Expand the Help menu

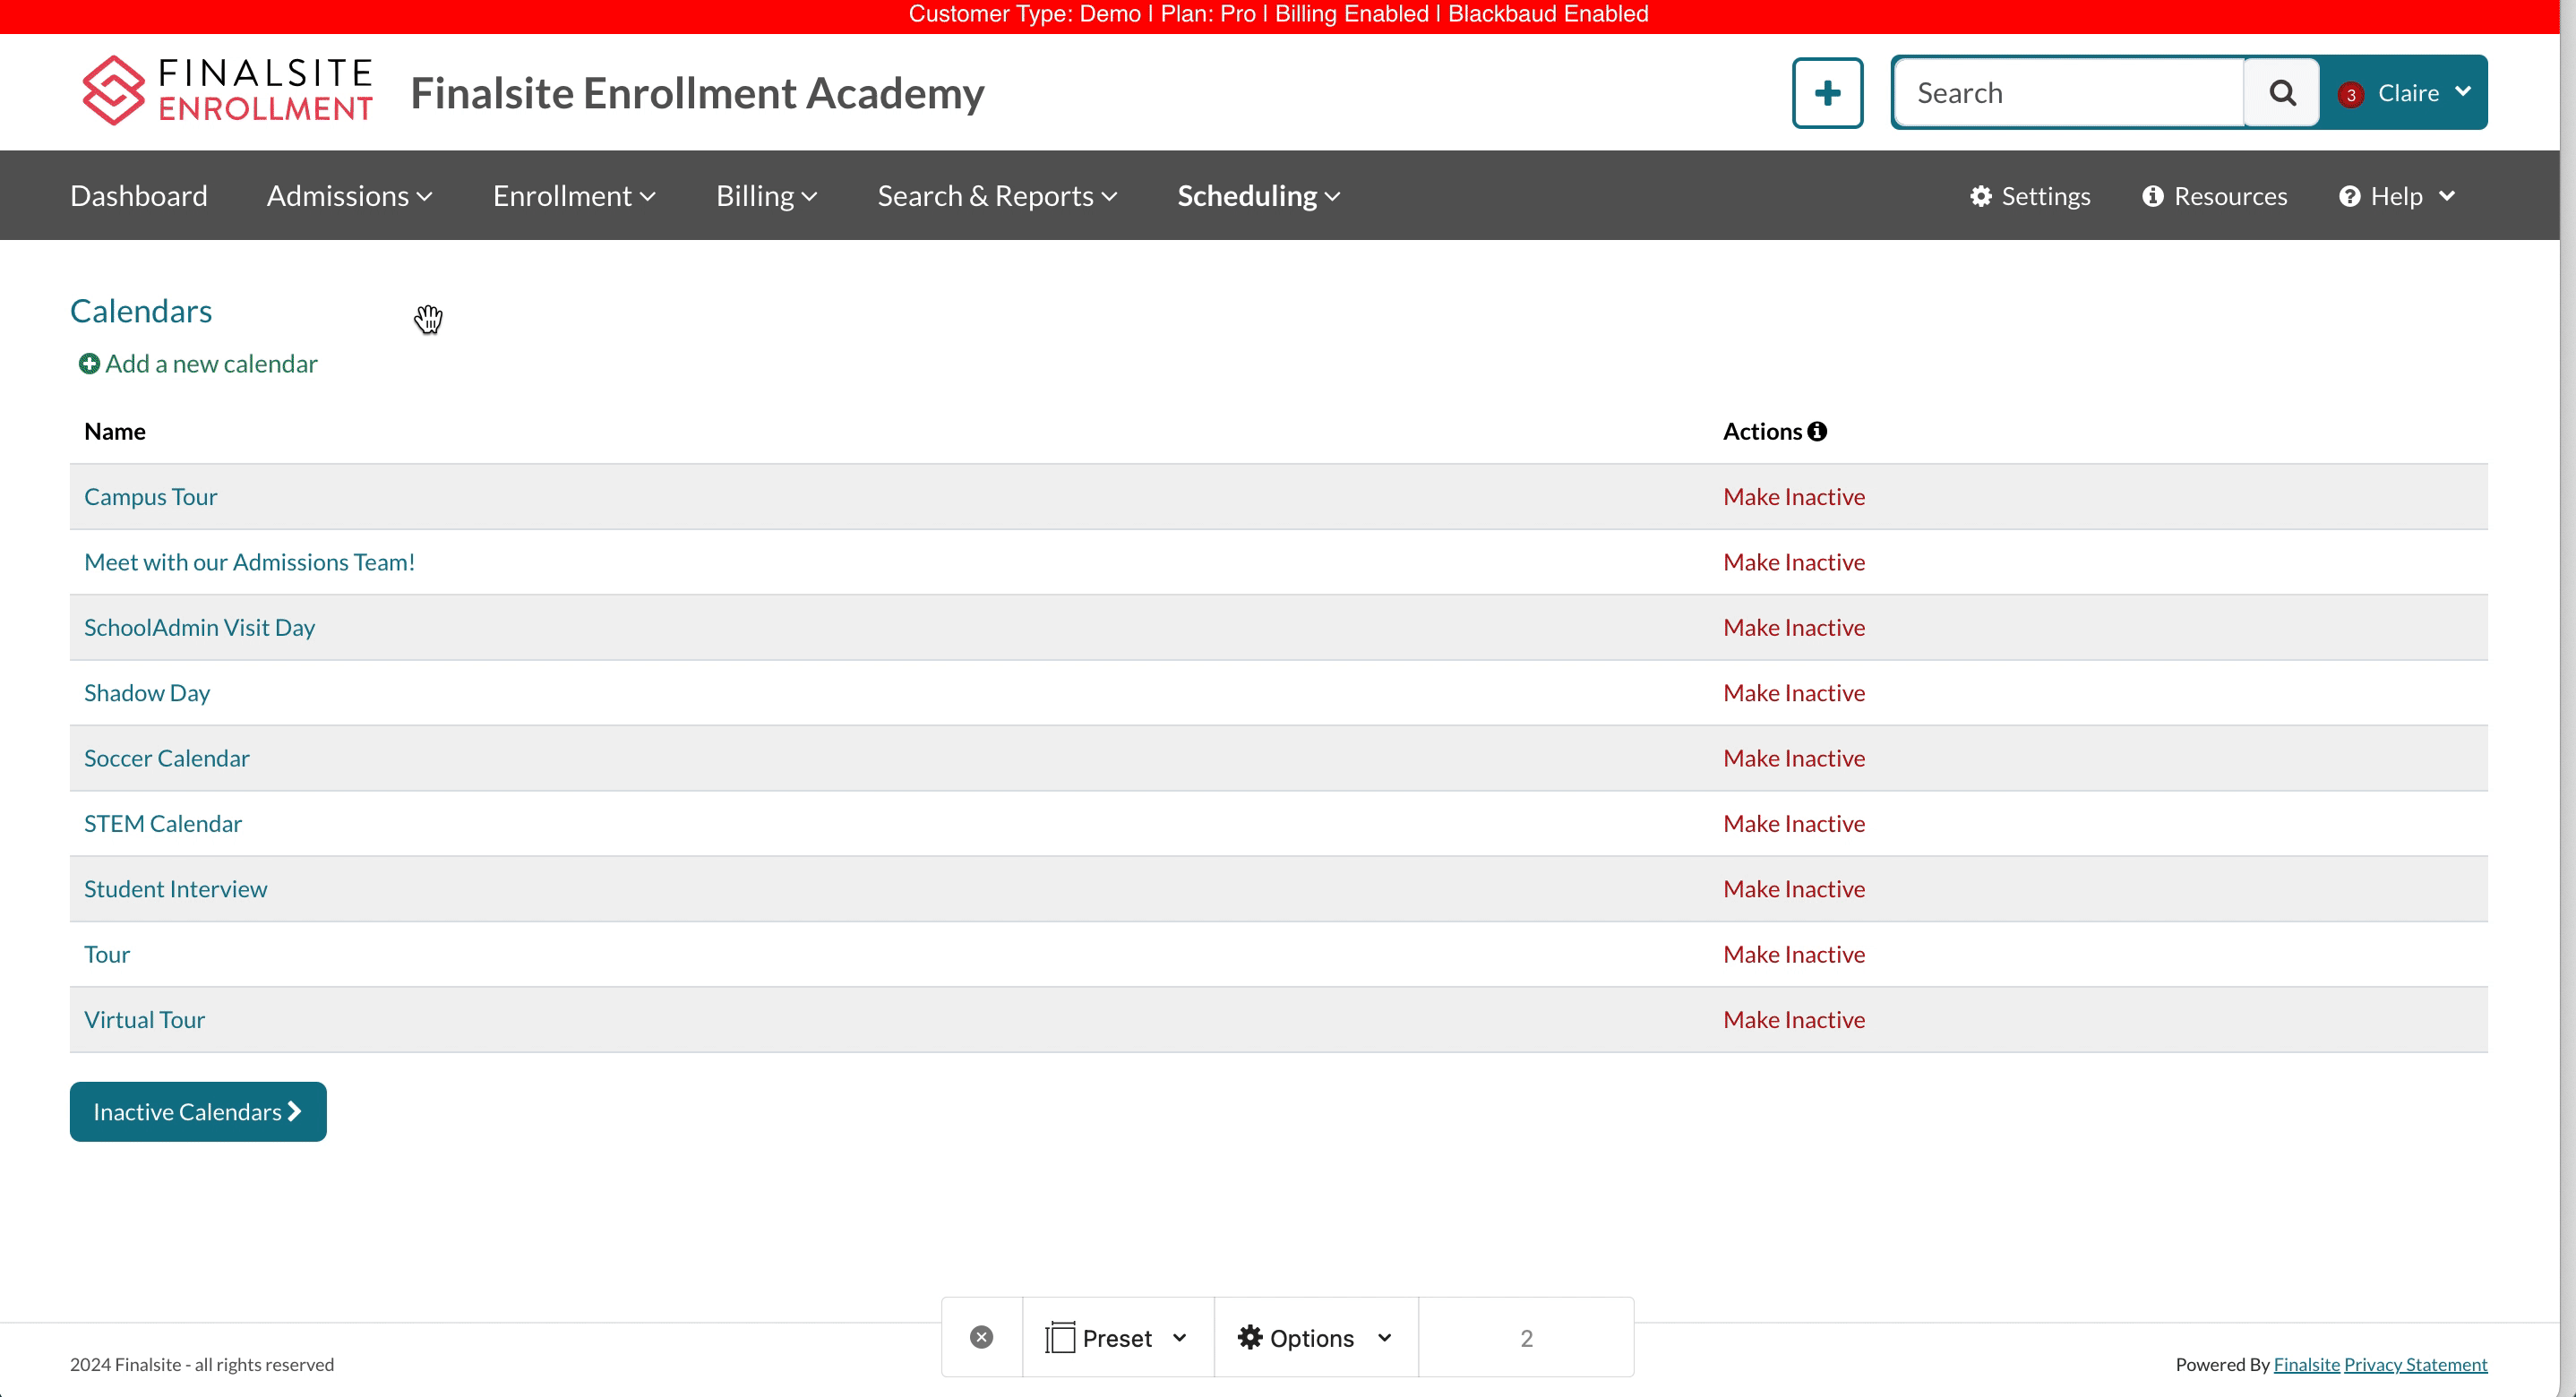pos(2397,196)
